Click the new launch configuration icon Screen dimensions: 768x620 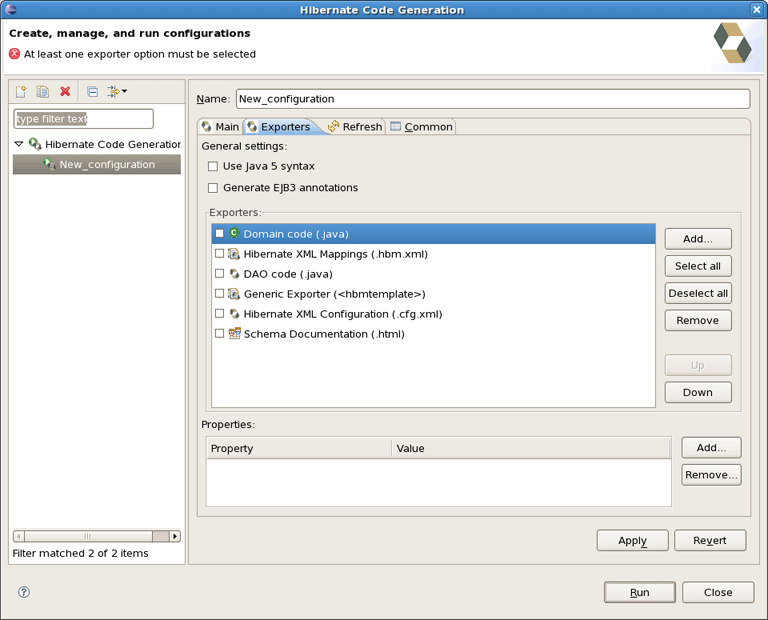tap(21, 92)
